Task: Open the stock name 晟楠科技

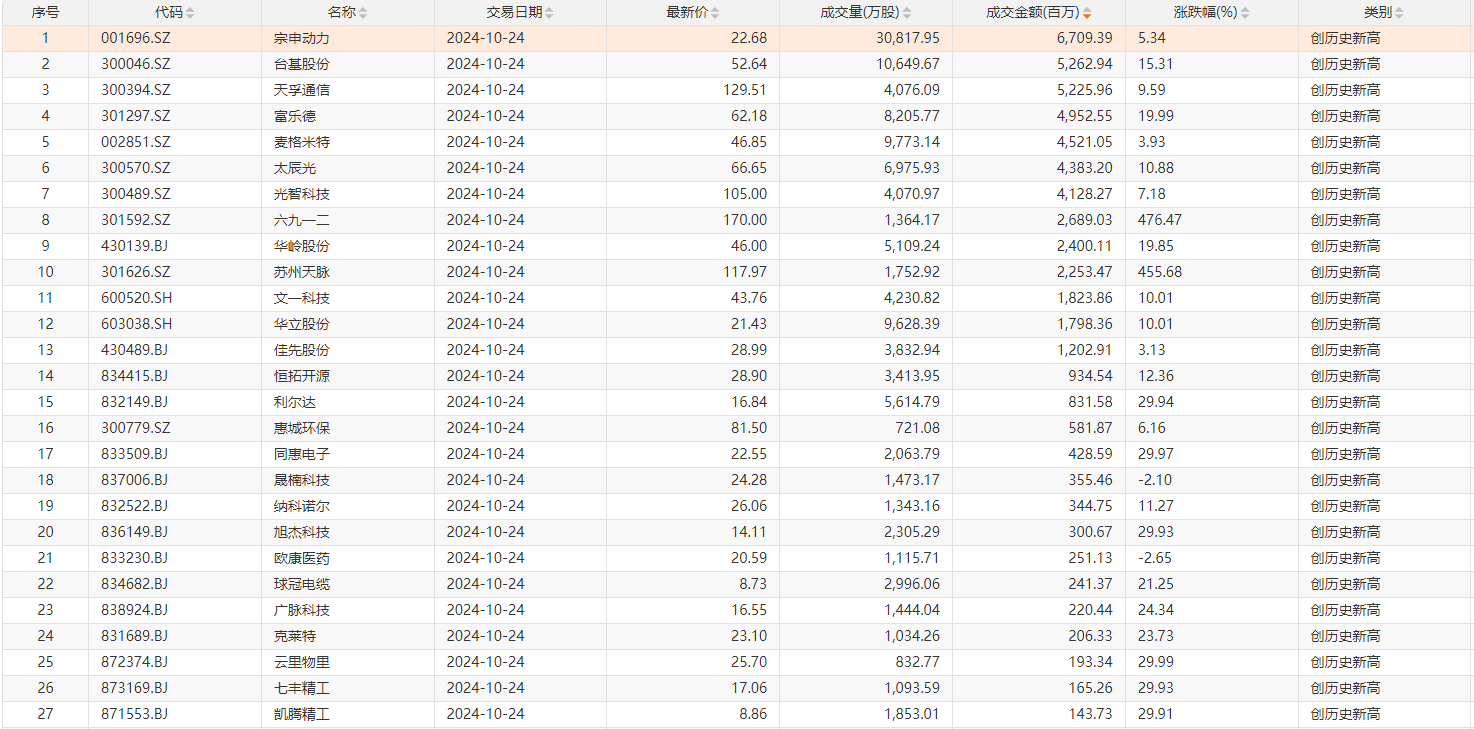Action: pos(302,480)
